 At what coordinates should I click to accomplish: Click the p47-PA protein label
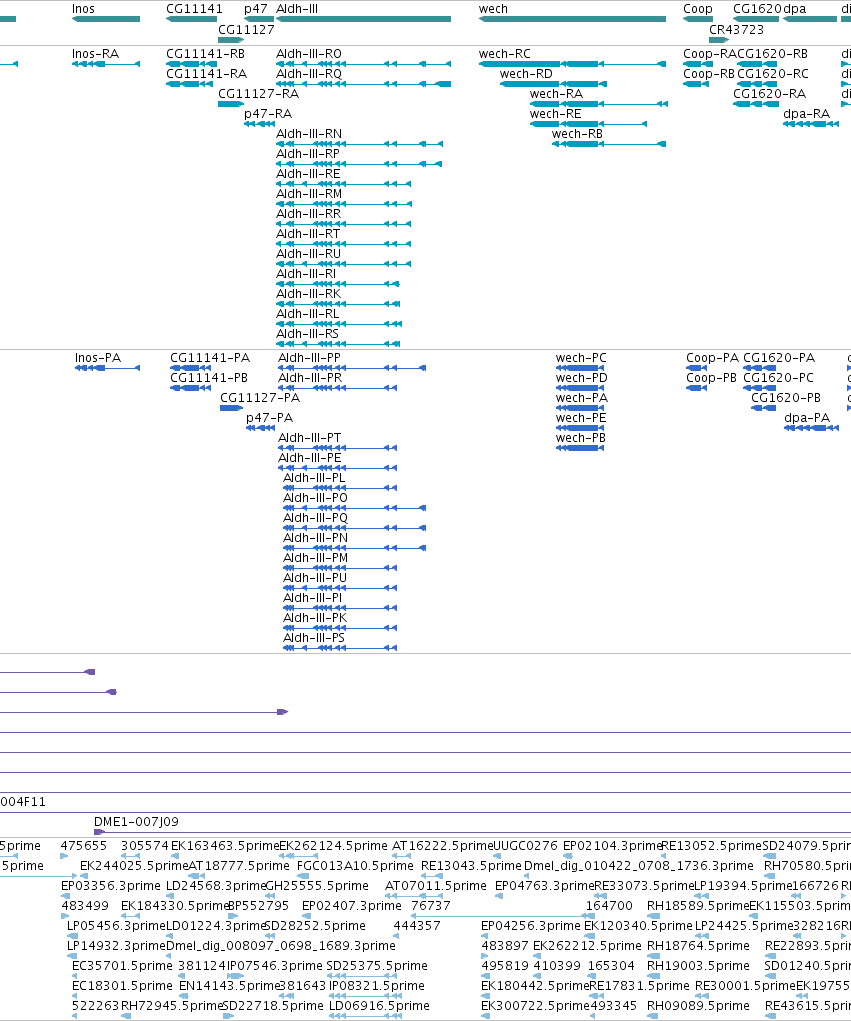(x=270, y=418)
